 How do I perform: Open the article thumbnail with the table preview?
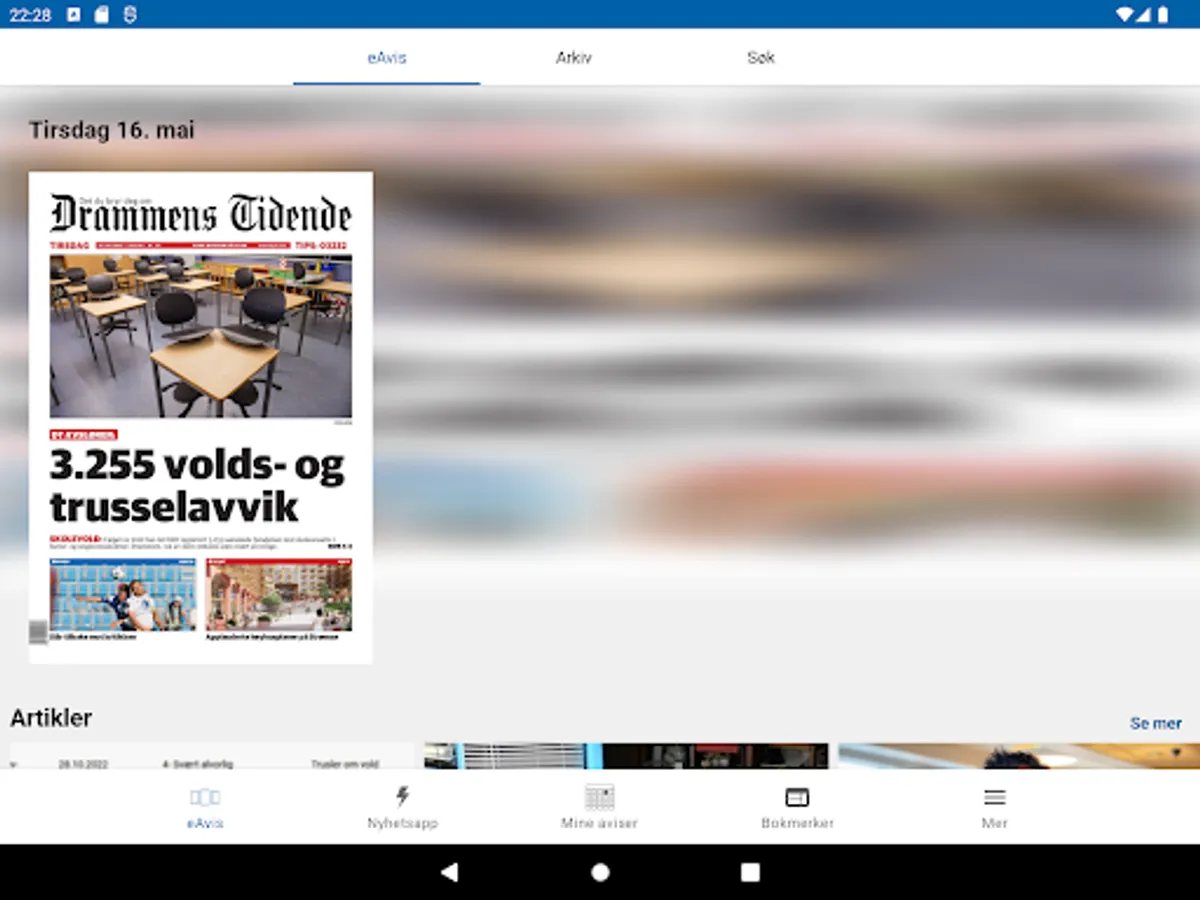point(212,756)
